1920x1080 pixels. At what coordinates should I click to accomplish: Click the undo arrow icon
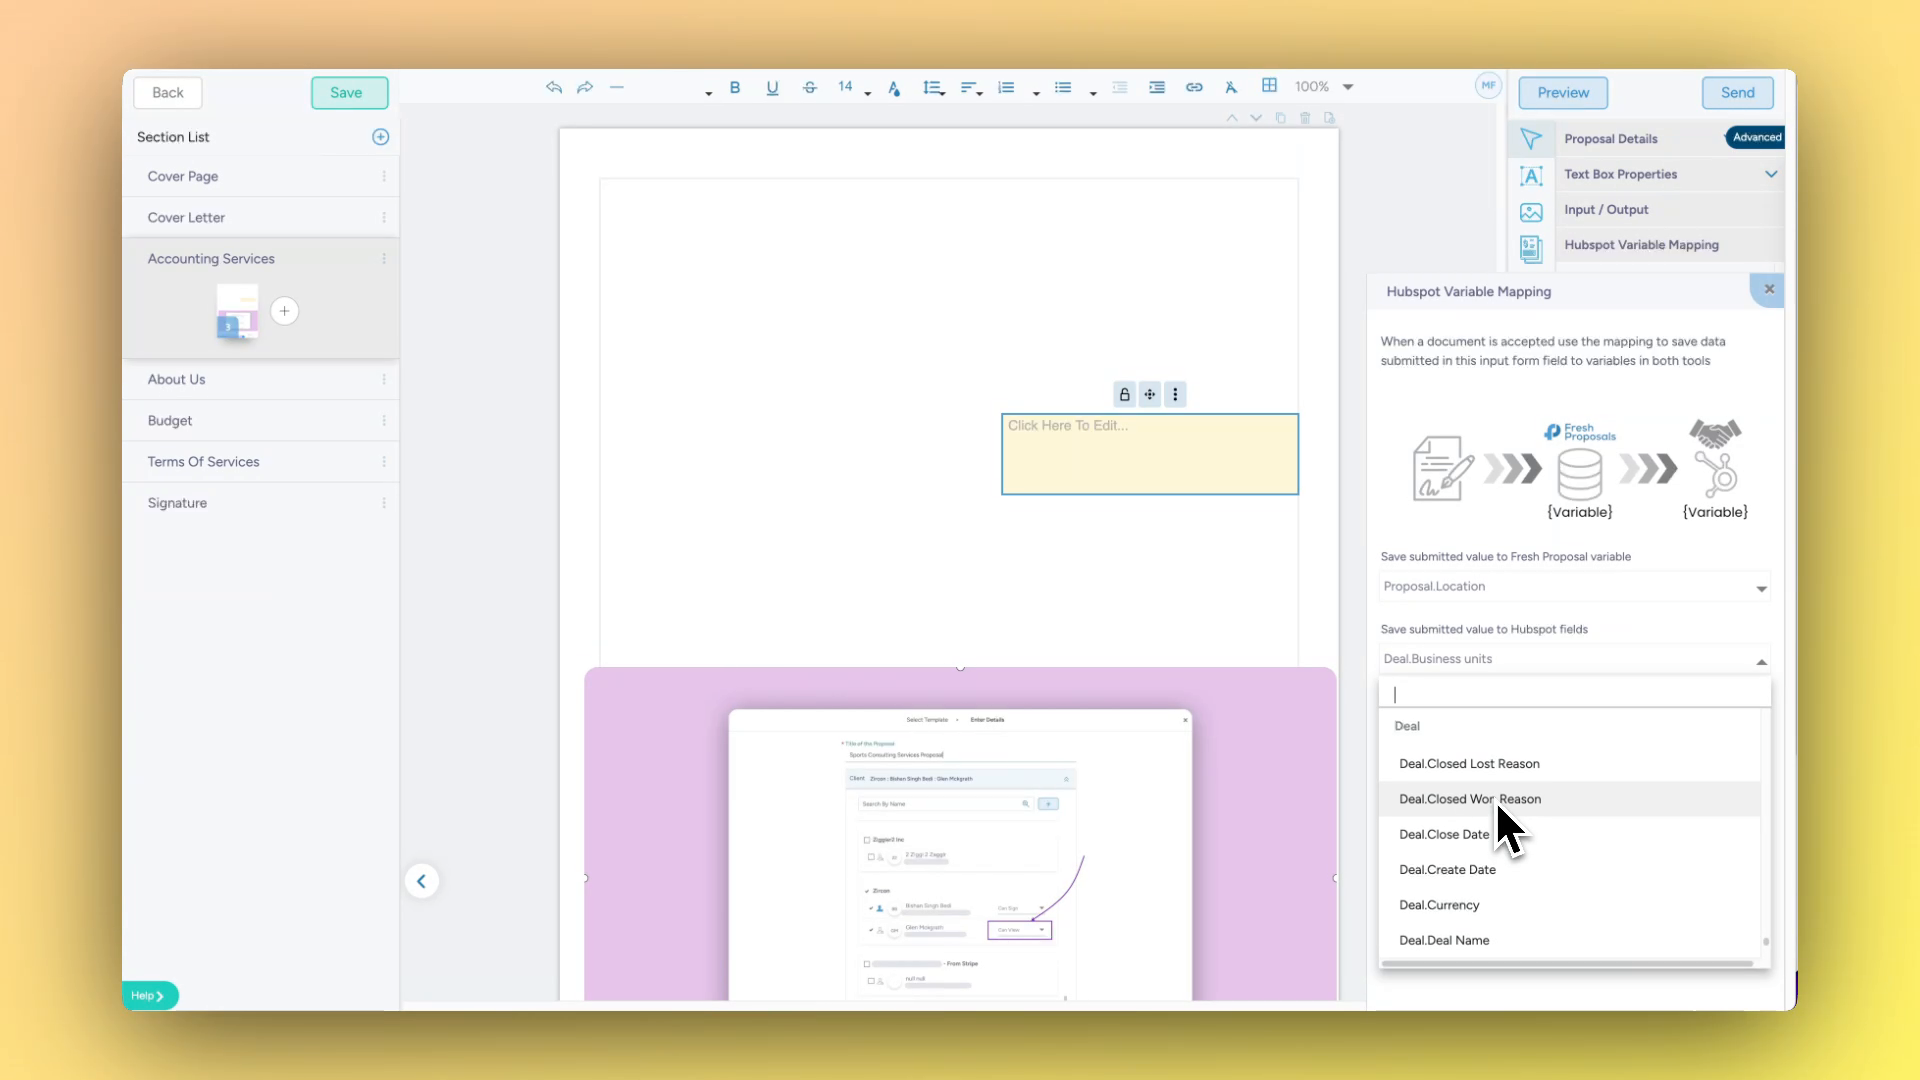coord(554,87)
